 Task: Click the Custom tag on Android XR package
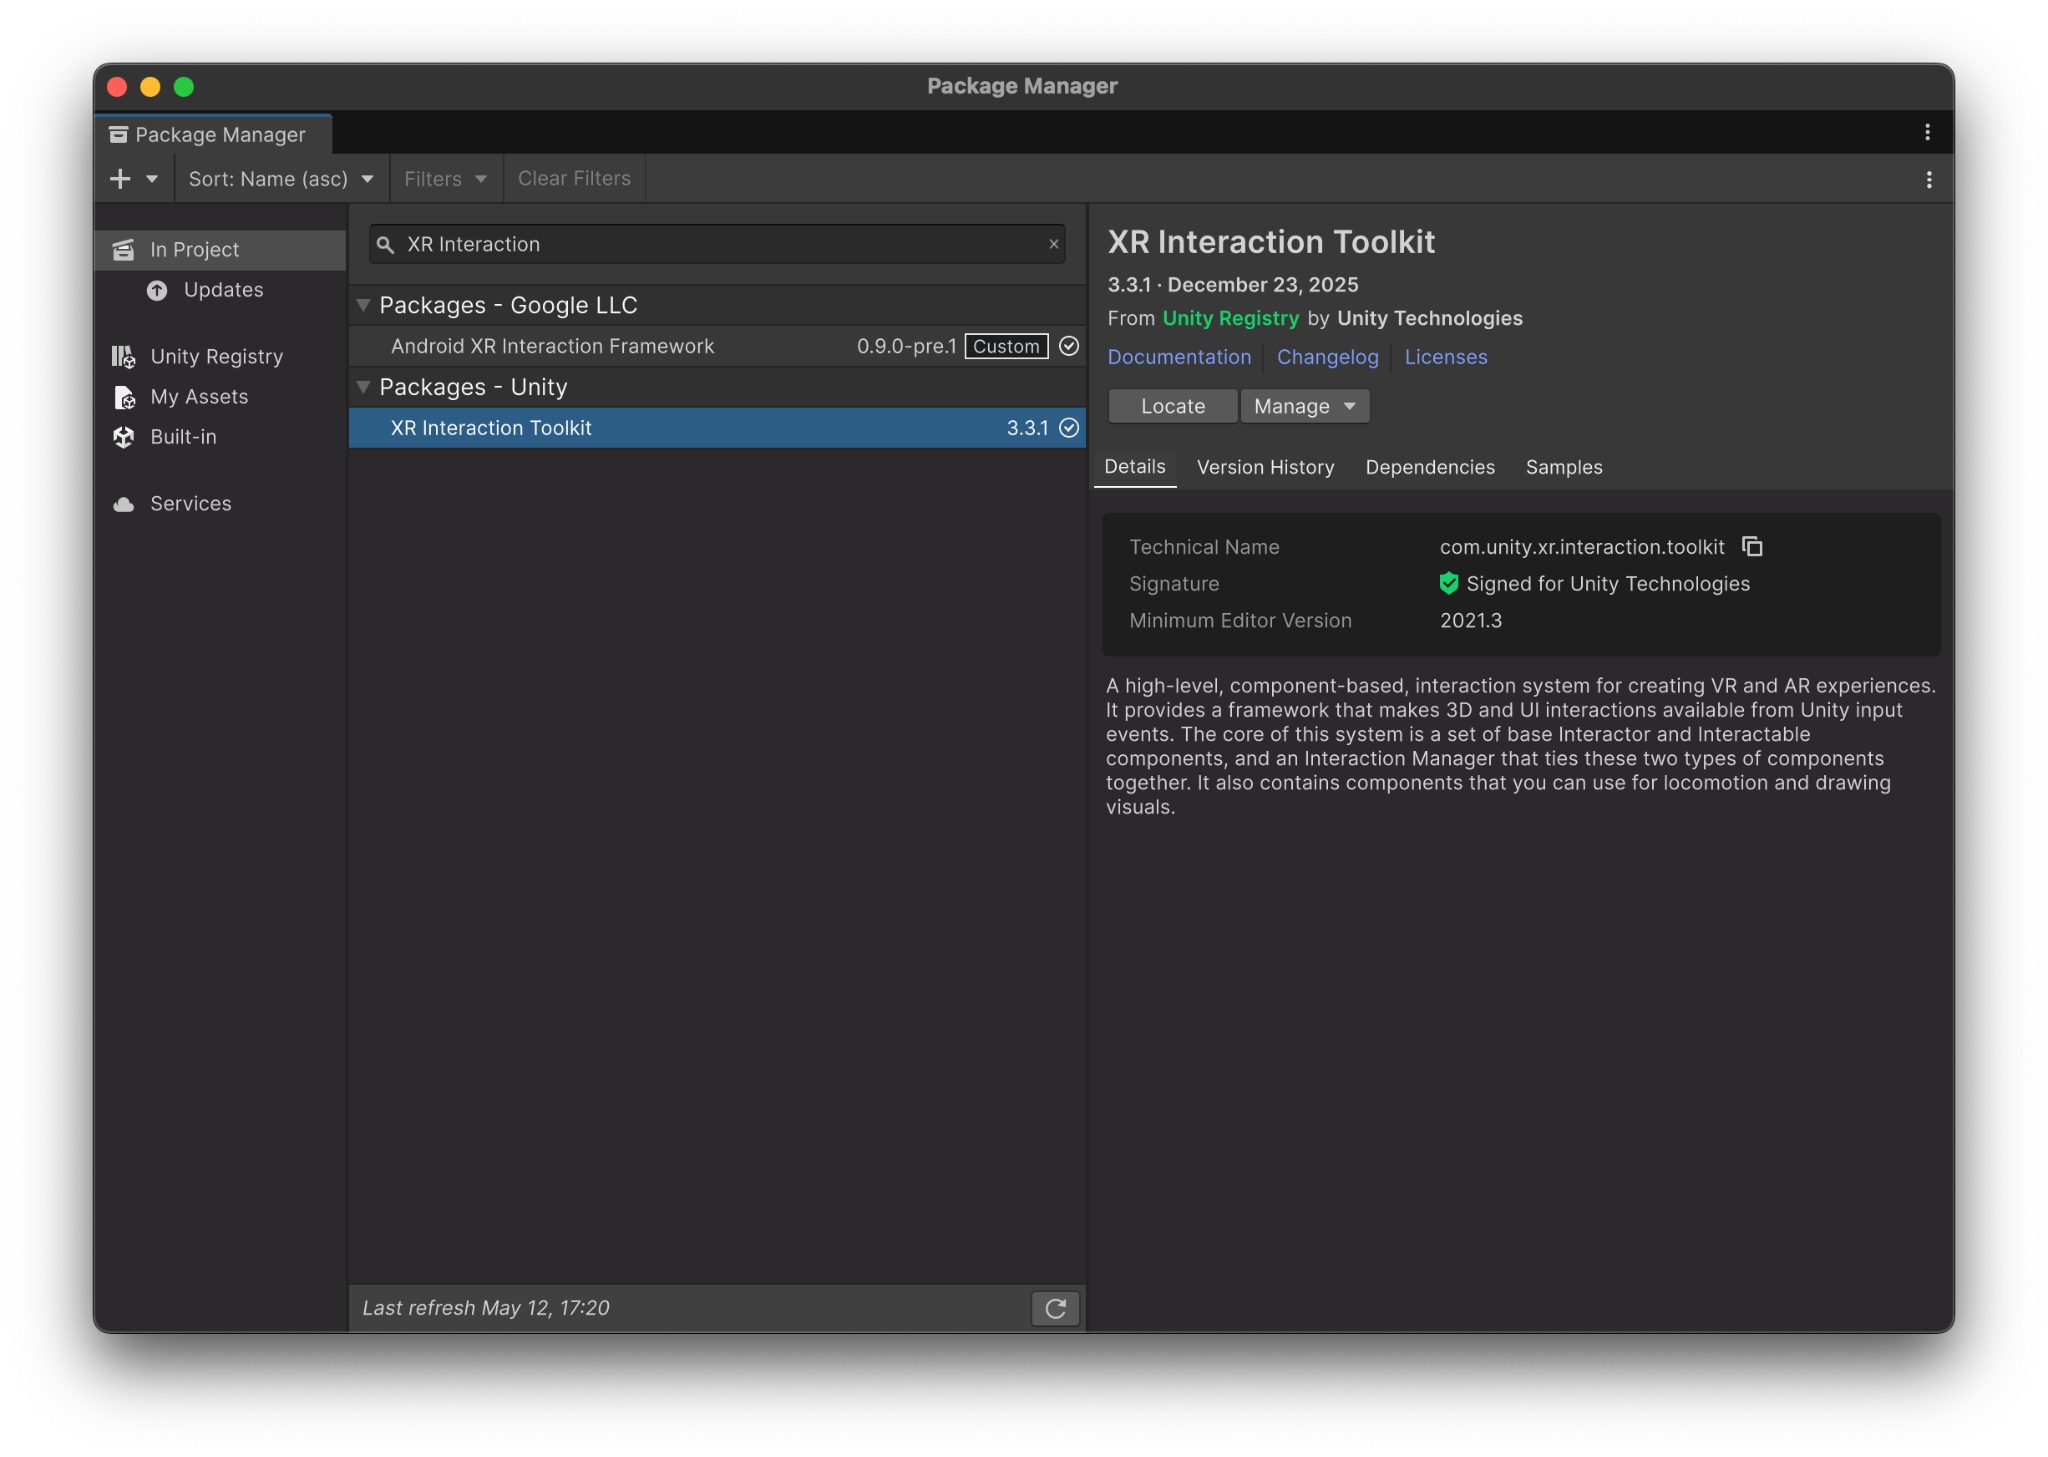click(x=1006, y=346)
